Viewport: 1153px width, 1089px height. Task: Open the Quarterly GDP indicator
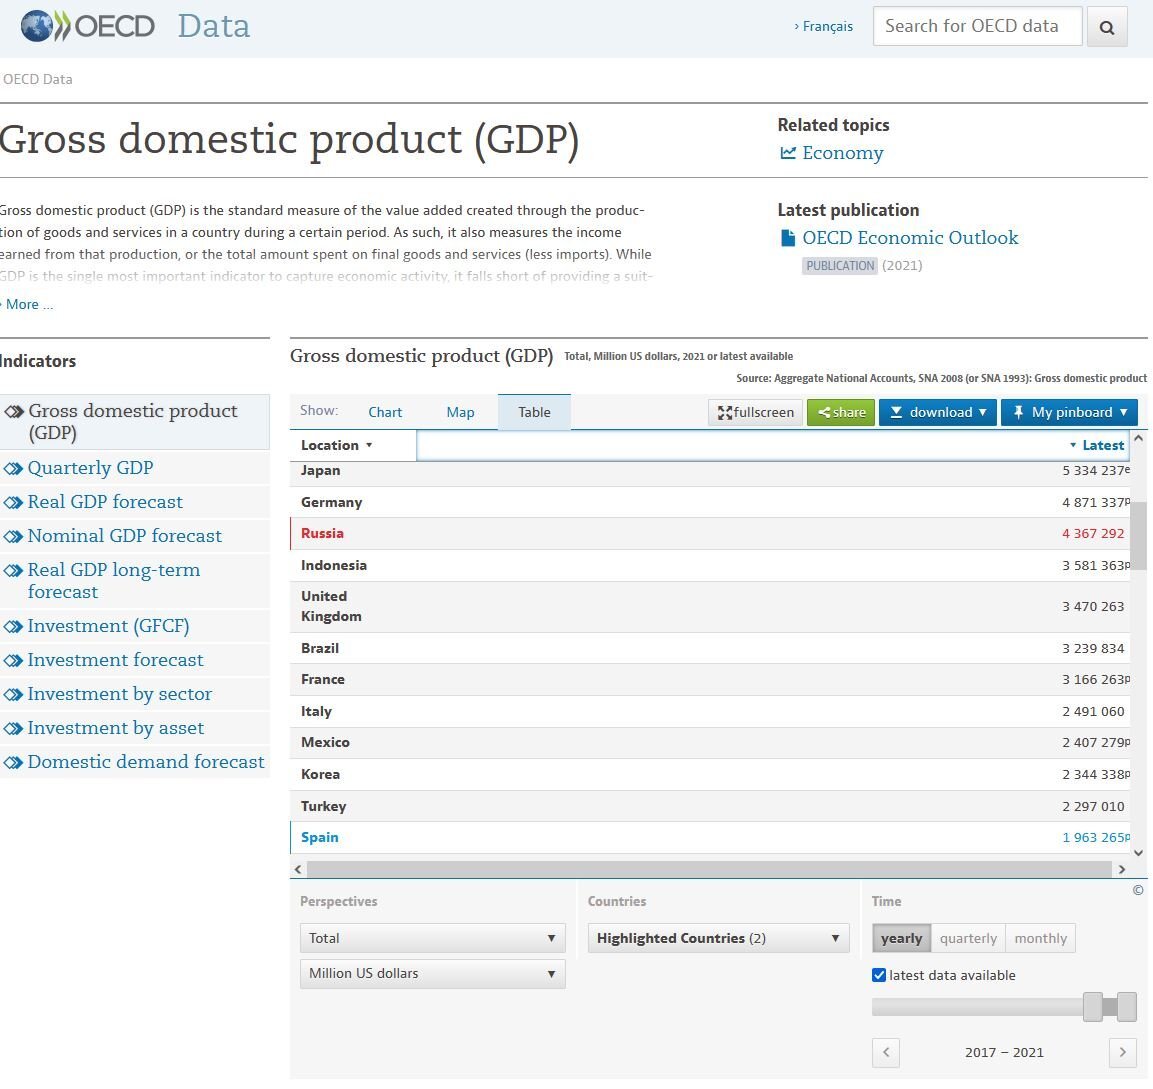click(x=90, y=468)
